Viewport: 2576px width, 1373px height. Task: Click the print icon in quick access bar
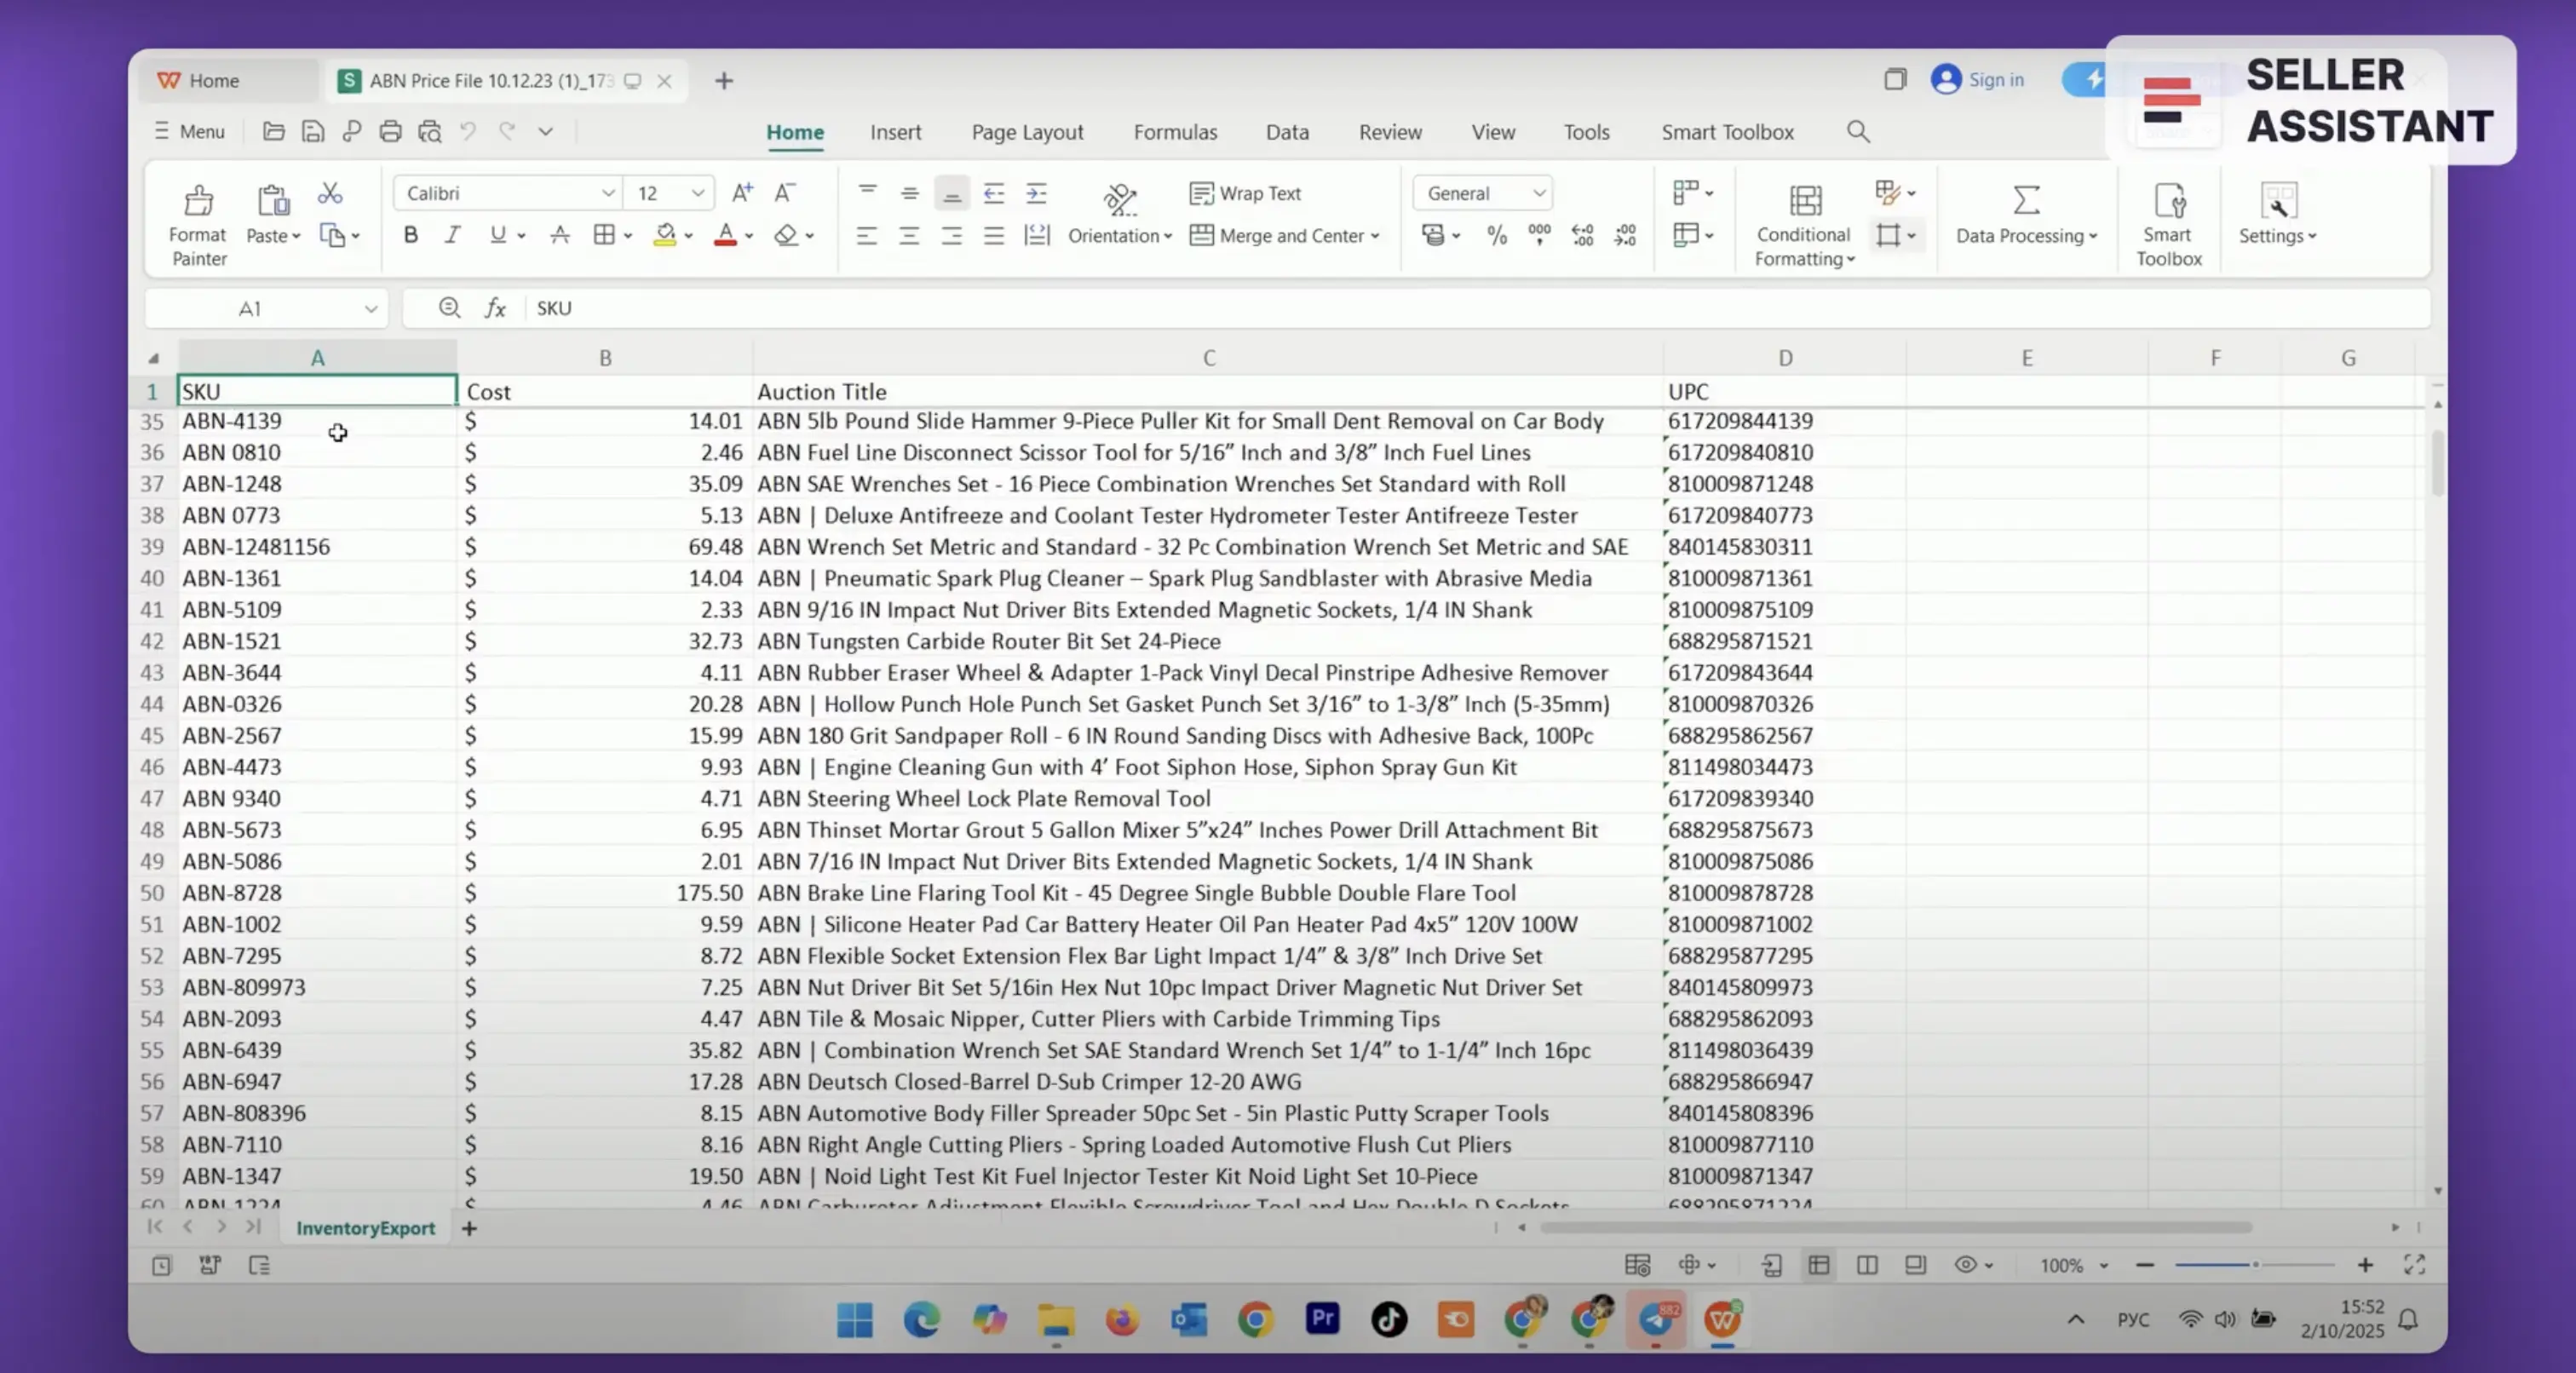pos(390,132)
